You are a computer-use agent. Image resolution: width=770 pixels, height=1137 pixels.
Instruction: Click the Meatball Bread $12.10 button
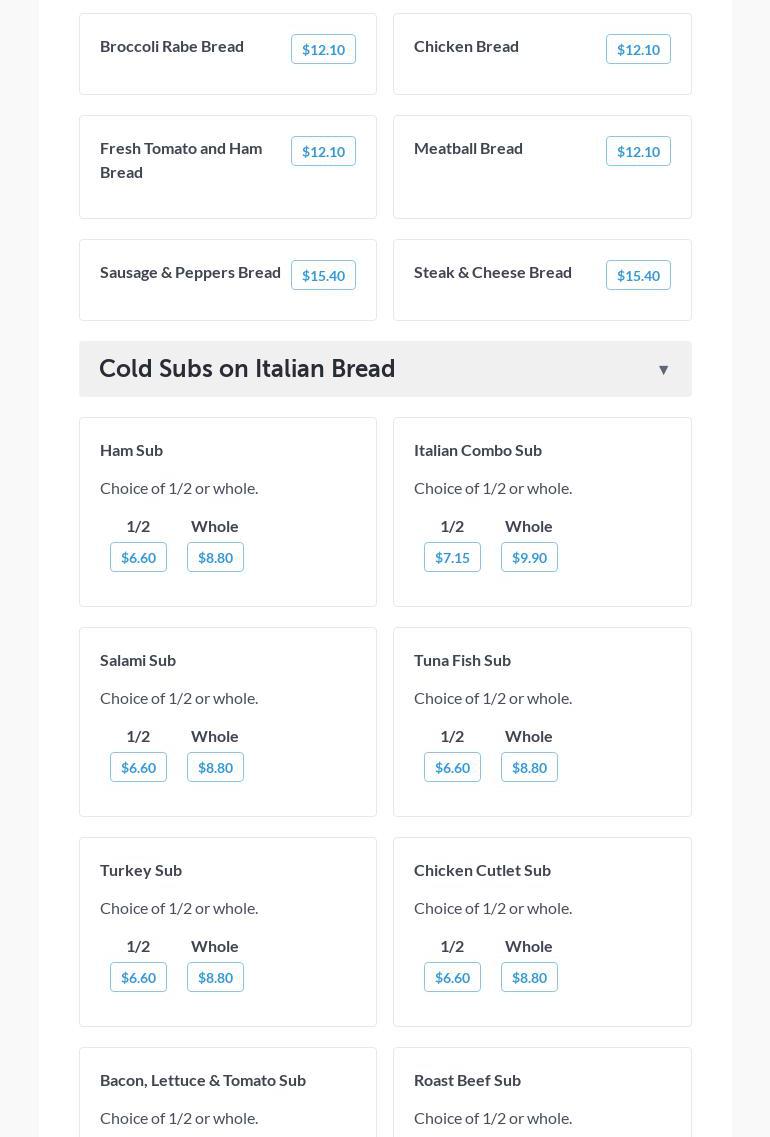point(638,151)
